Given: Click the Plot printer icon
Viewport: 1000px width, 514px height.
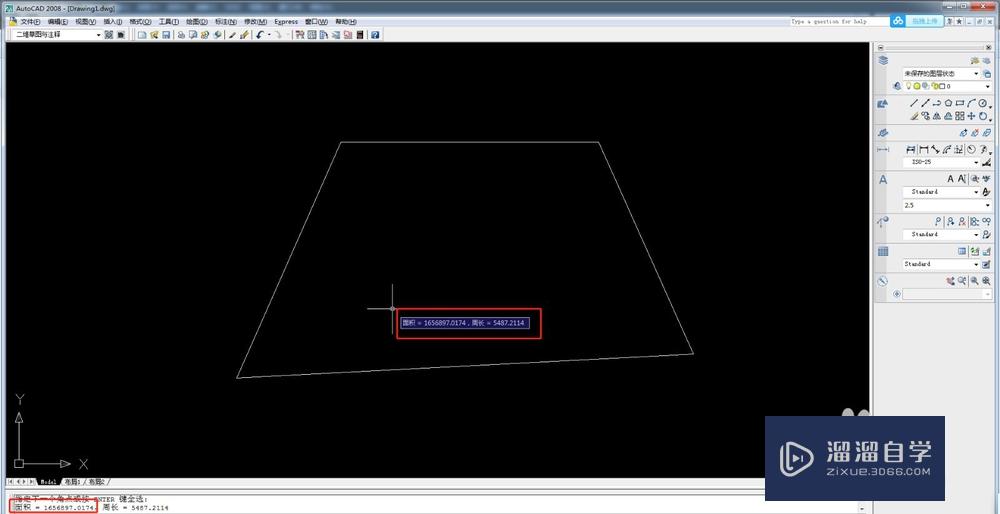Looking at the screenshot, I should pos(181,34).
